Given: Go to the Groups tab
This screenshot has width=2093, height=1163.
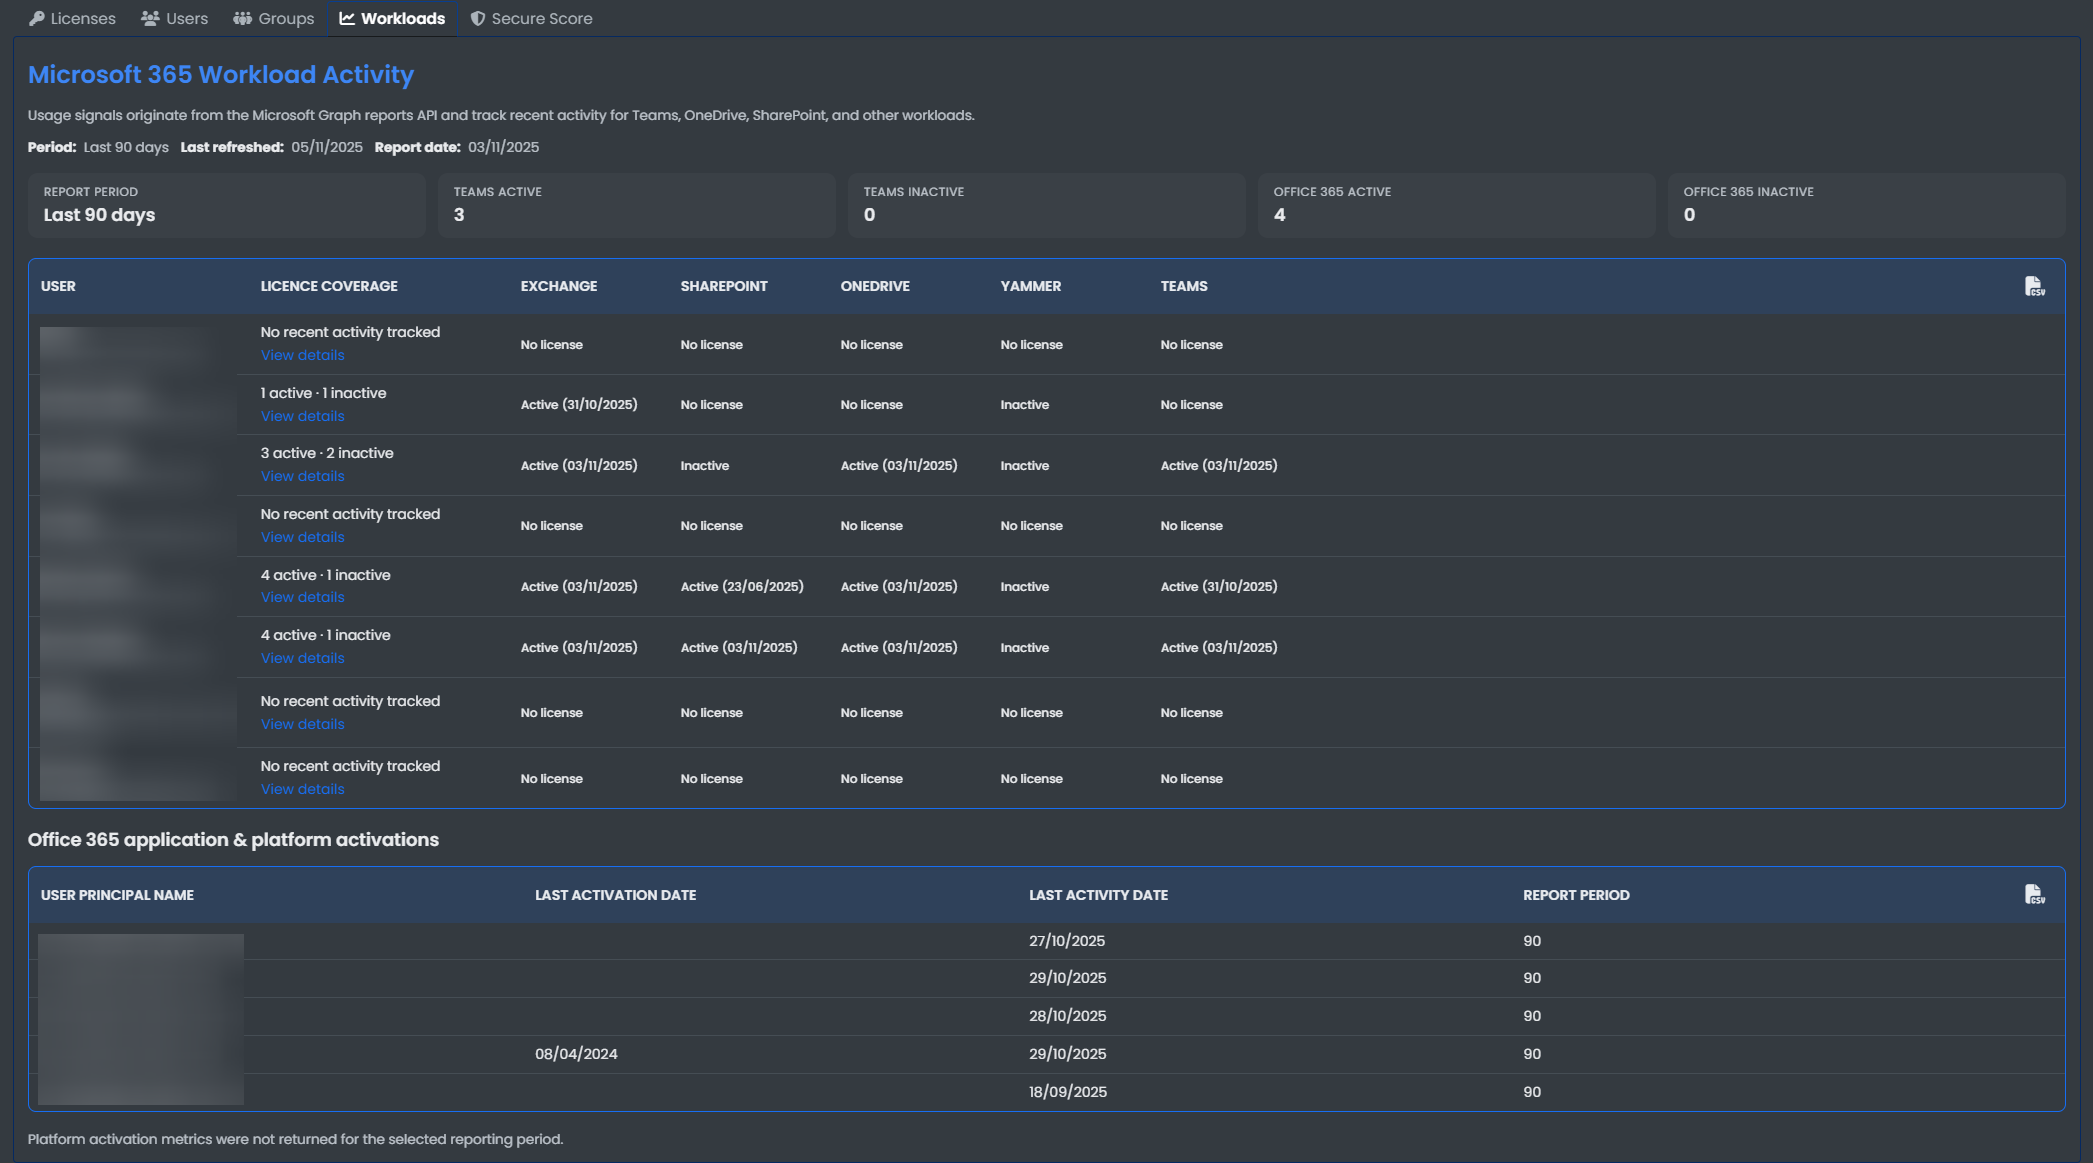Looking at the screenshot, I should (x=274, y=19).
